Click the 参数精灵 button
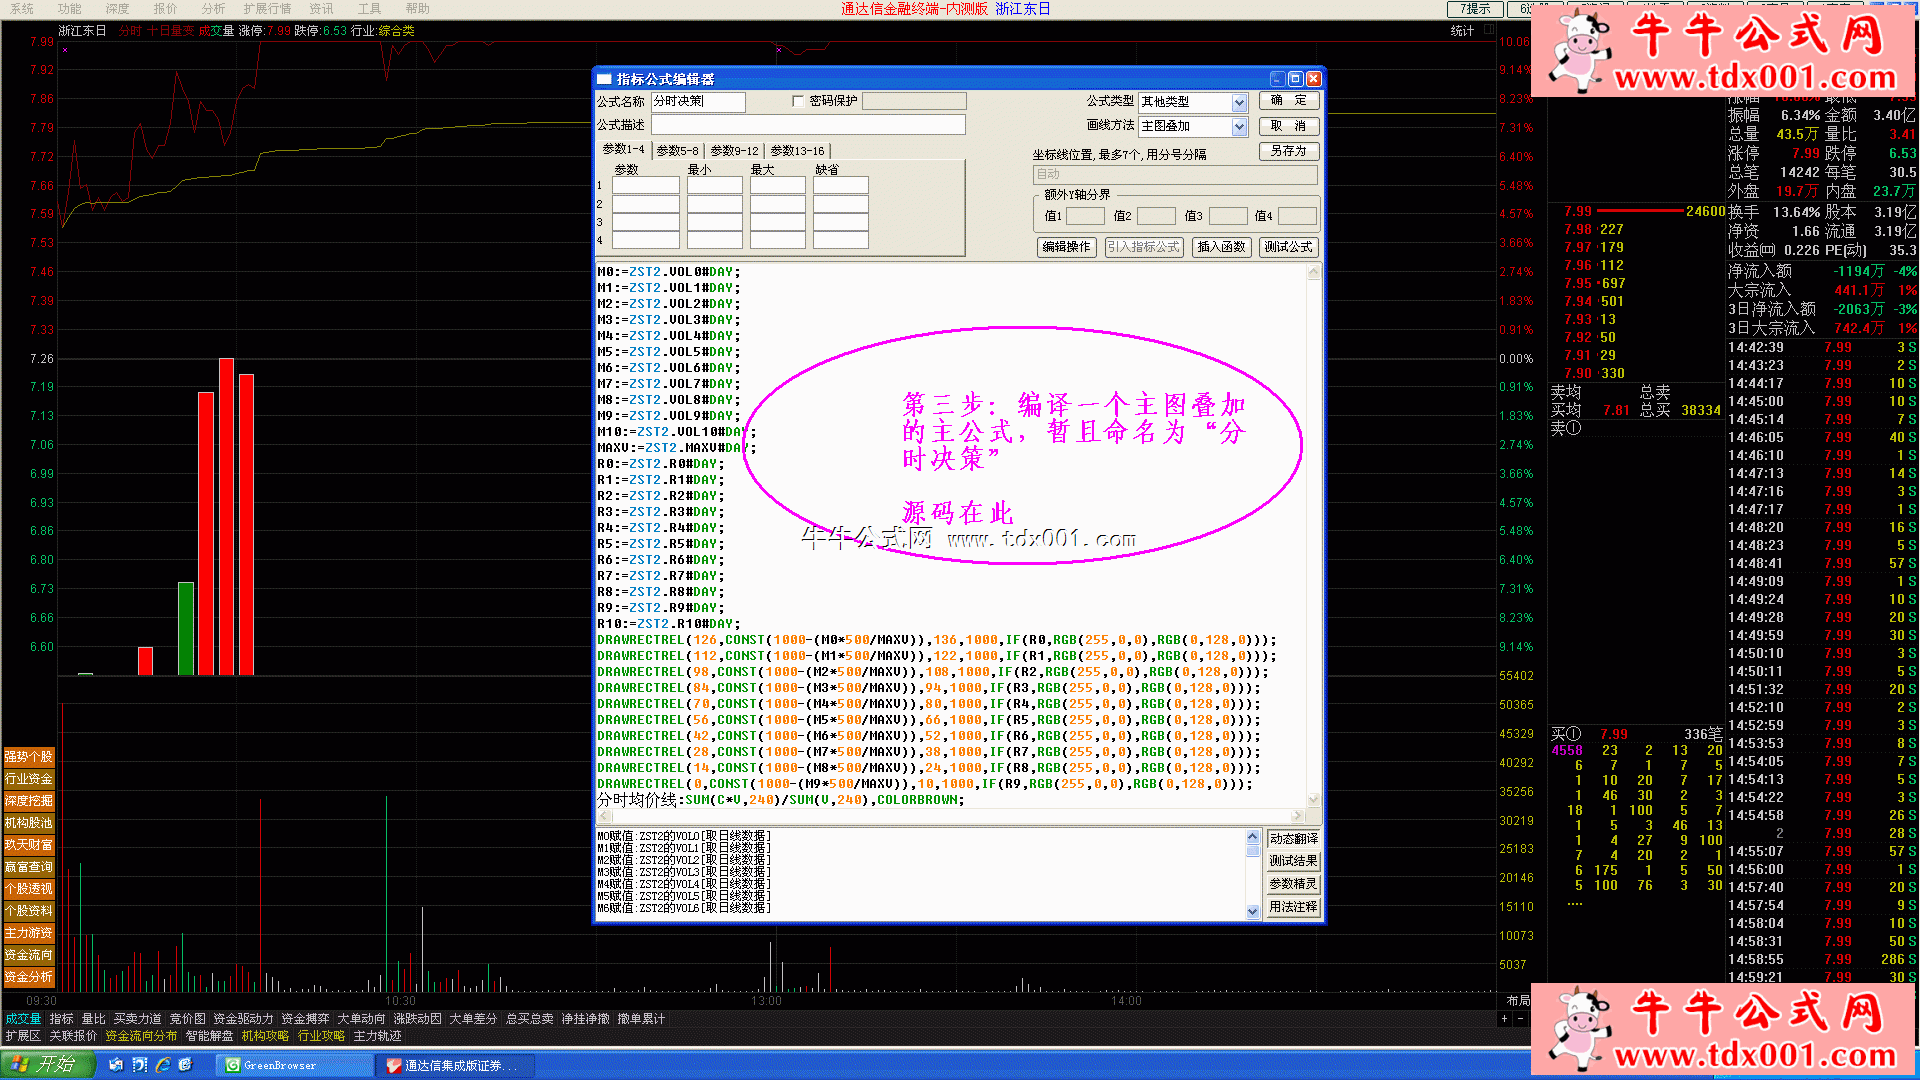Viewport: 1920px width, 1080px height. [x=1293, y=884]
